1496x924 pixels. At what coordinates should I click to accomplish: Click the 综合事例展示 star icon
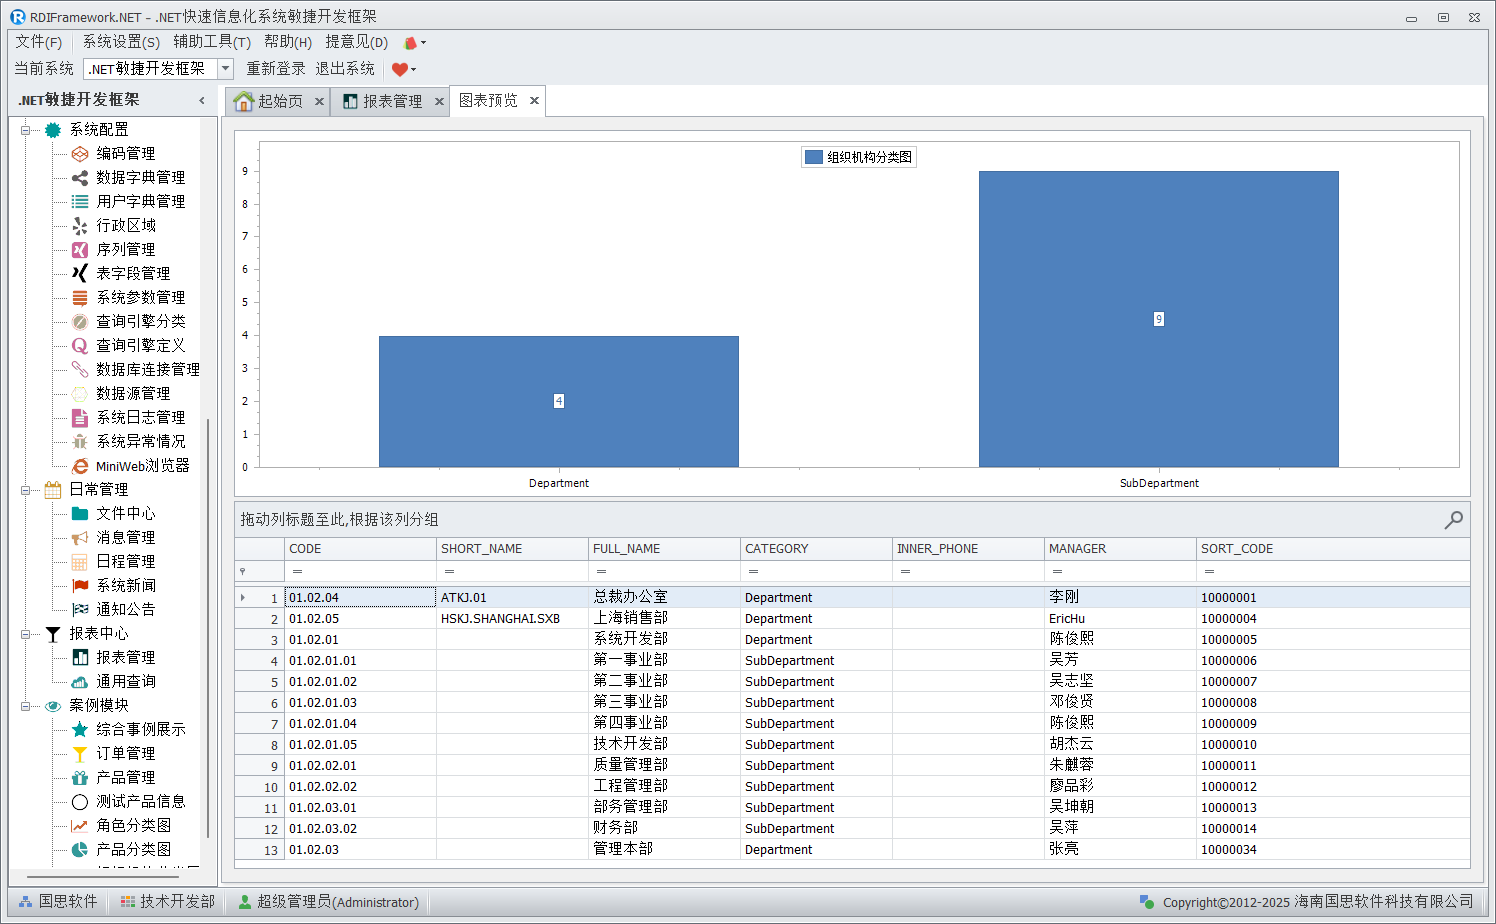tap(80, 730)
